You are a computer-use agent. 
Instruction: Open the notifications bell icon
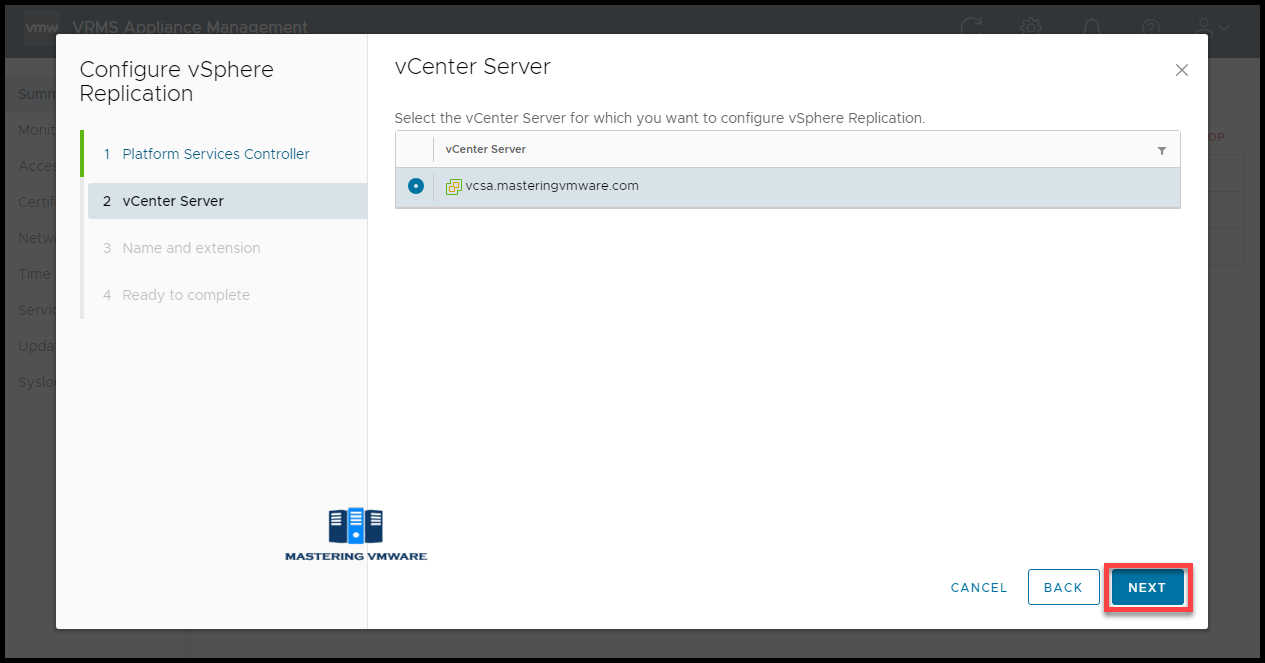[x=1091, y=27]
